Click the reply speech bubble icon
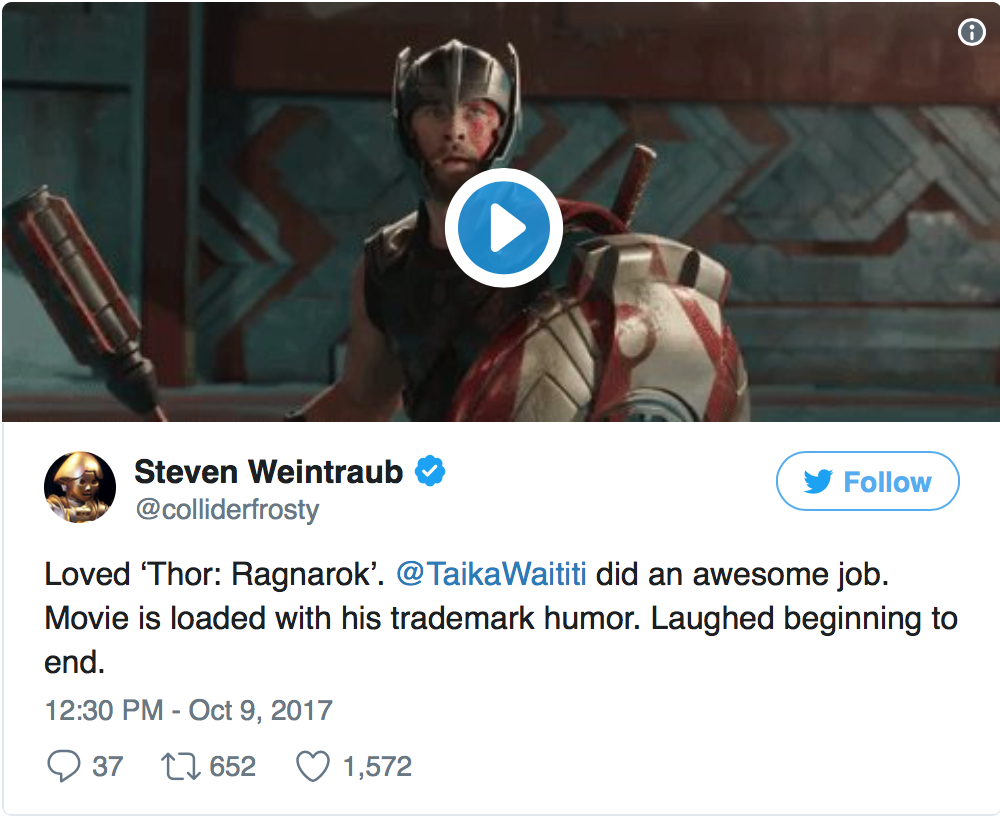The width and height of the screenshot is (1000, 816). click(x=63, y=766)
